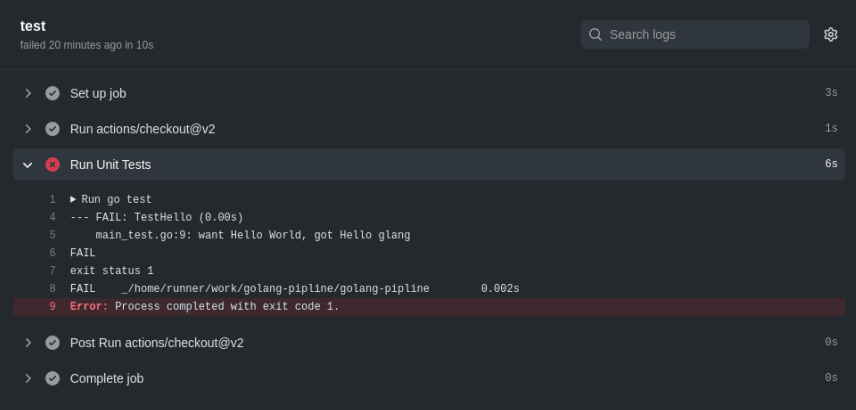Select log line number 8
Screen dimensions: 856x410
52,289
